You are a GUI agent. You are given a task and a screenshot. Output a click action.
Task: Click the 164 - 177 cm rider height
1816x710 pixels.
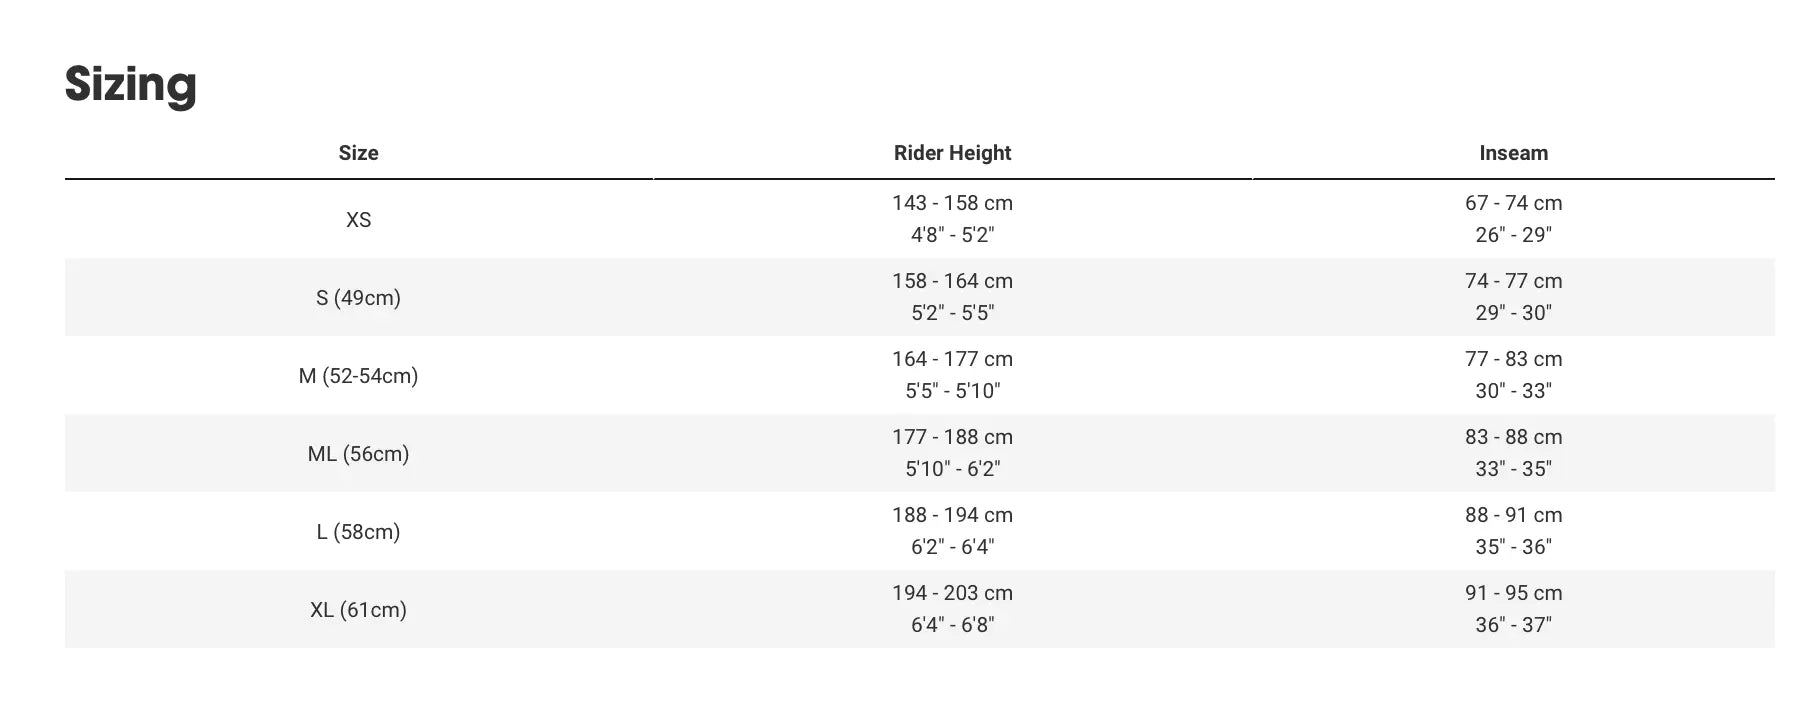pos(952,359)
